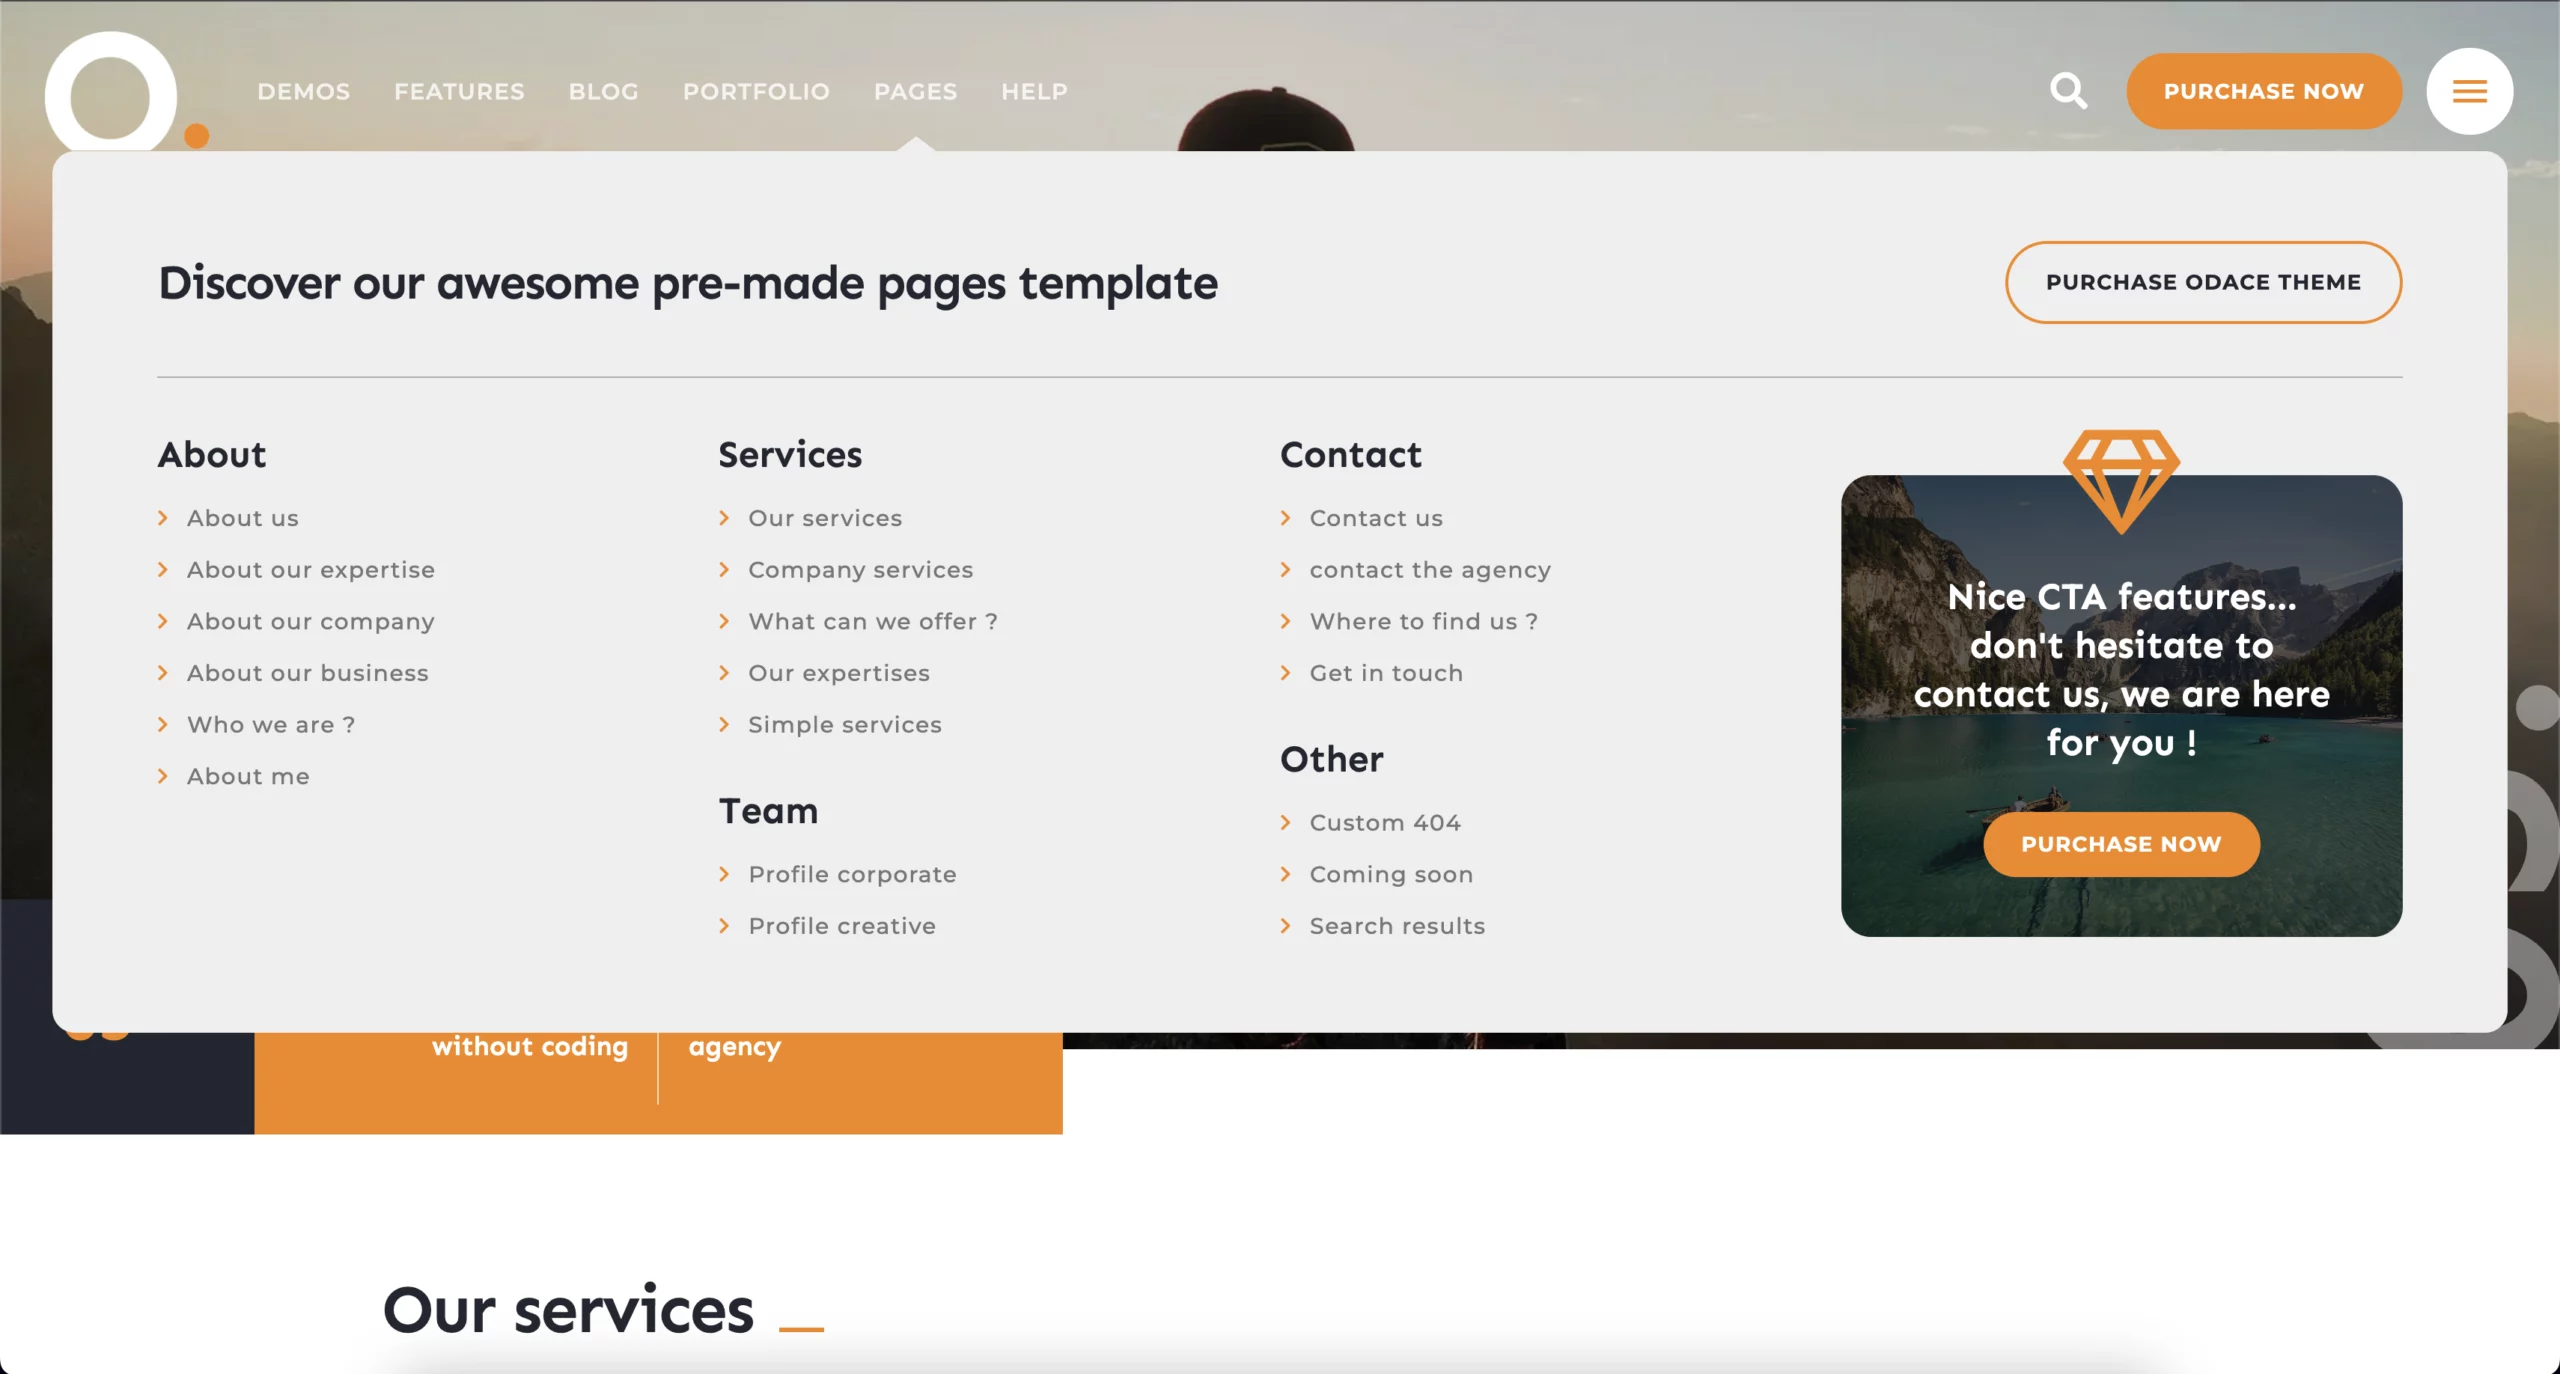Click the Odace circle logo
The height and width of the screenshot is (1374, 2560).
pyautogui.click(x=111, y=97)
